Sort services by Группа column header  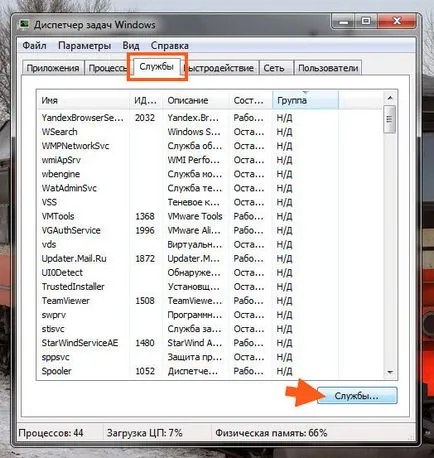[305, 100]
